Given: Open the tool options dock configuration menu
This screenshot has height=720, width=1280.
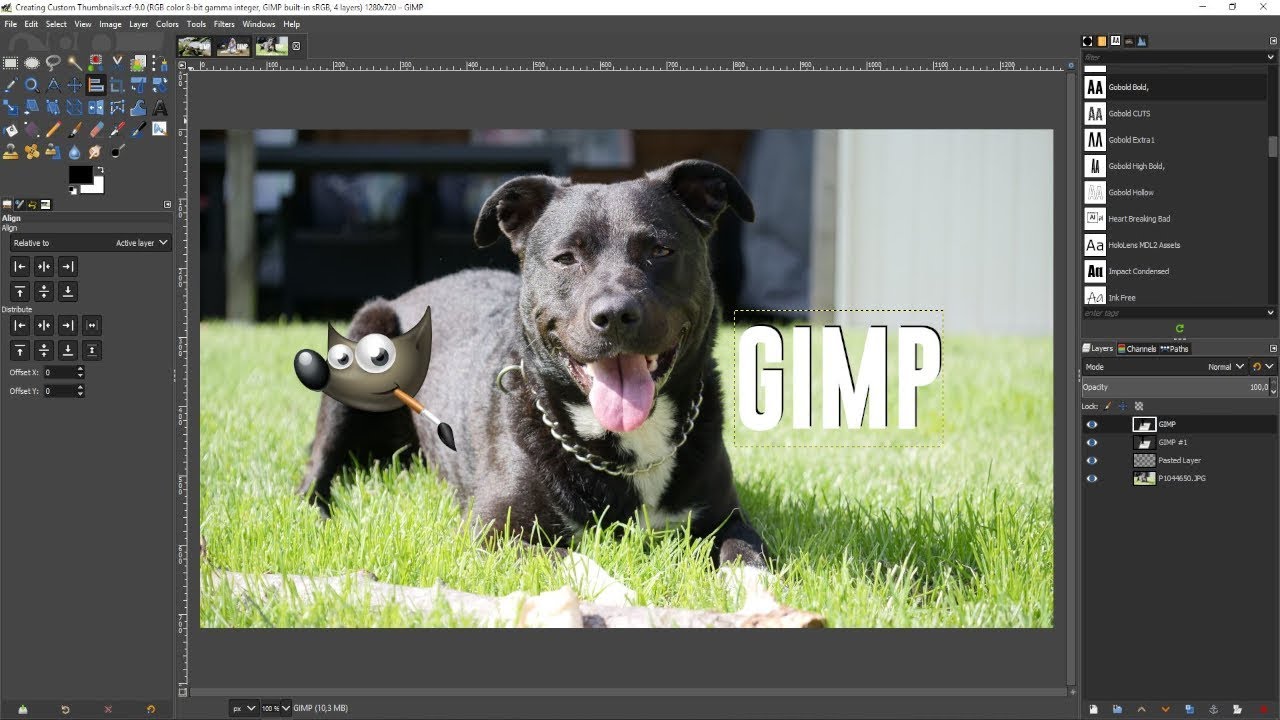Looking at the screenshot, I should (x=167, y=204).
